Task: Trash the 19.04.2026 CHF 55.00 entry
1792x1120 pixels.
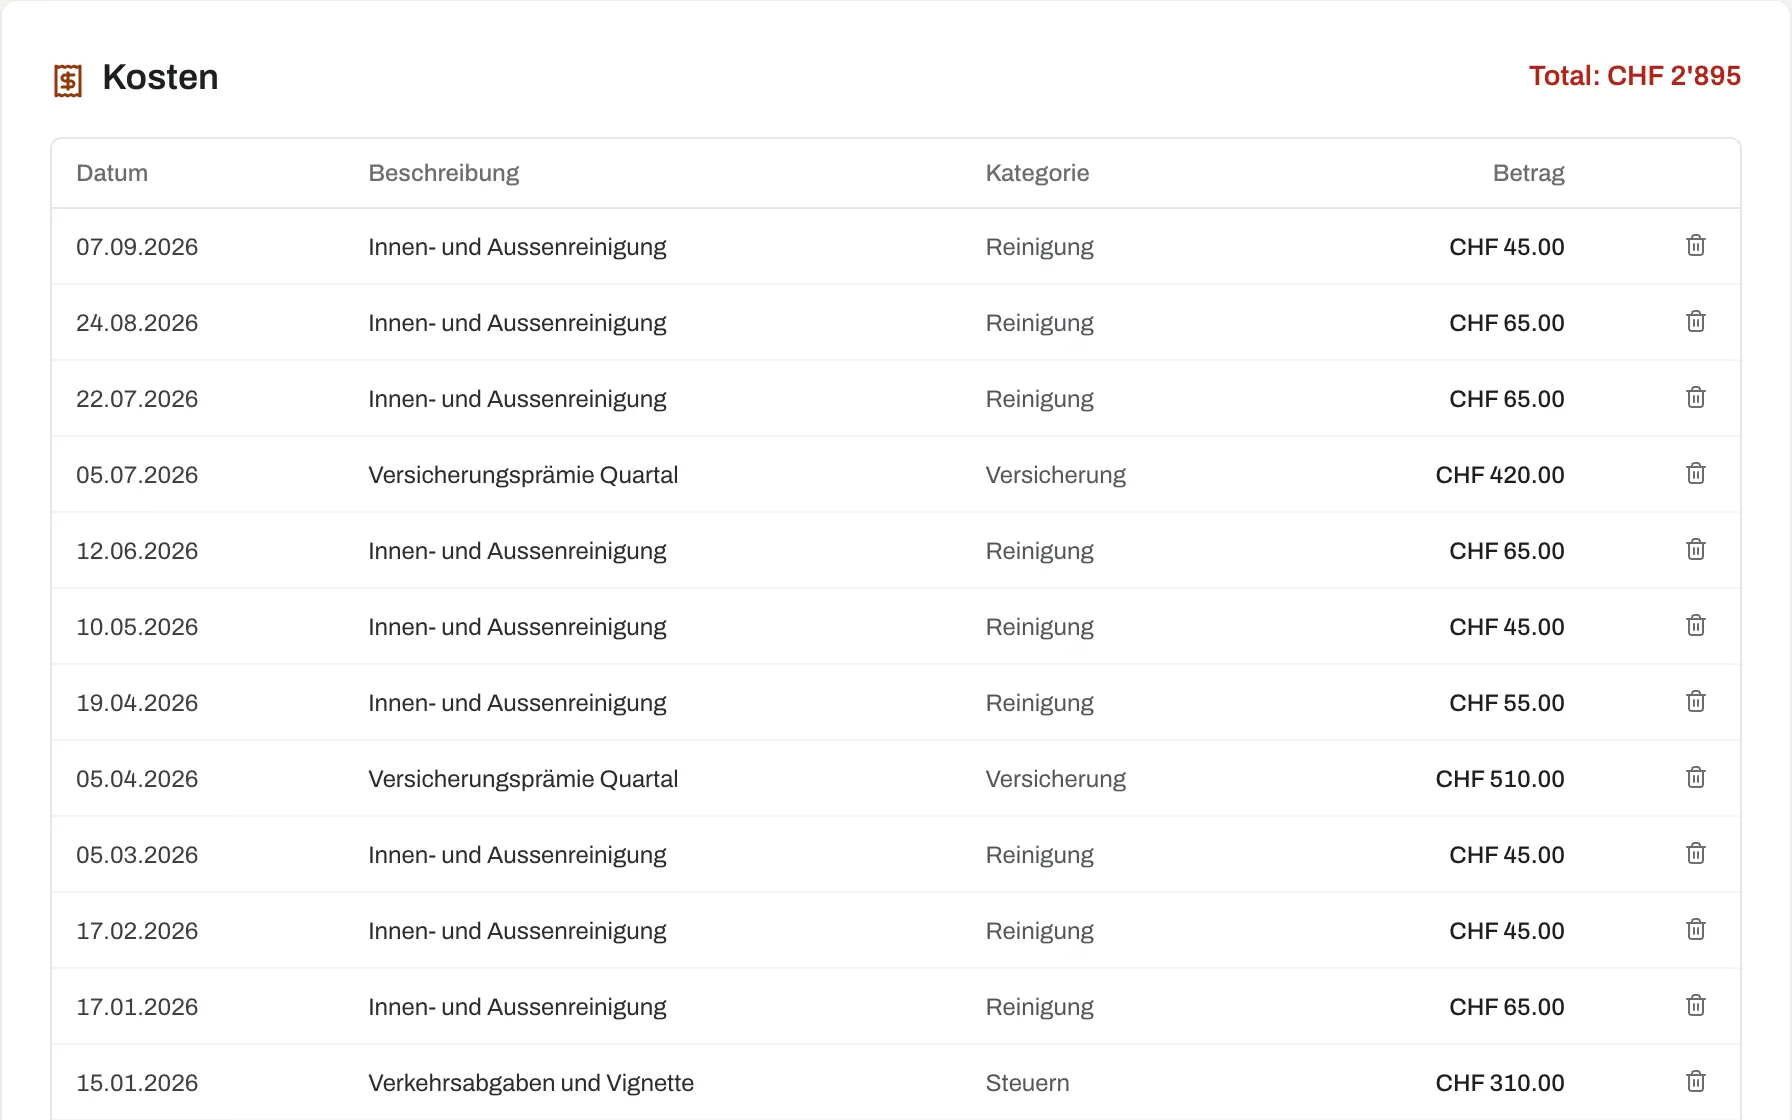Action: click(x=1696, y=702)
